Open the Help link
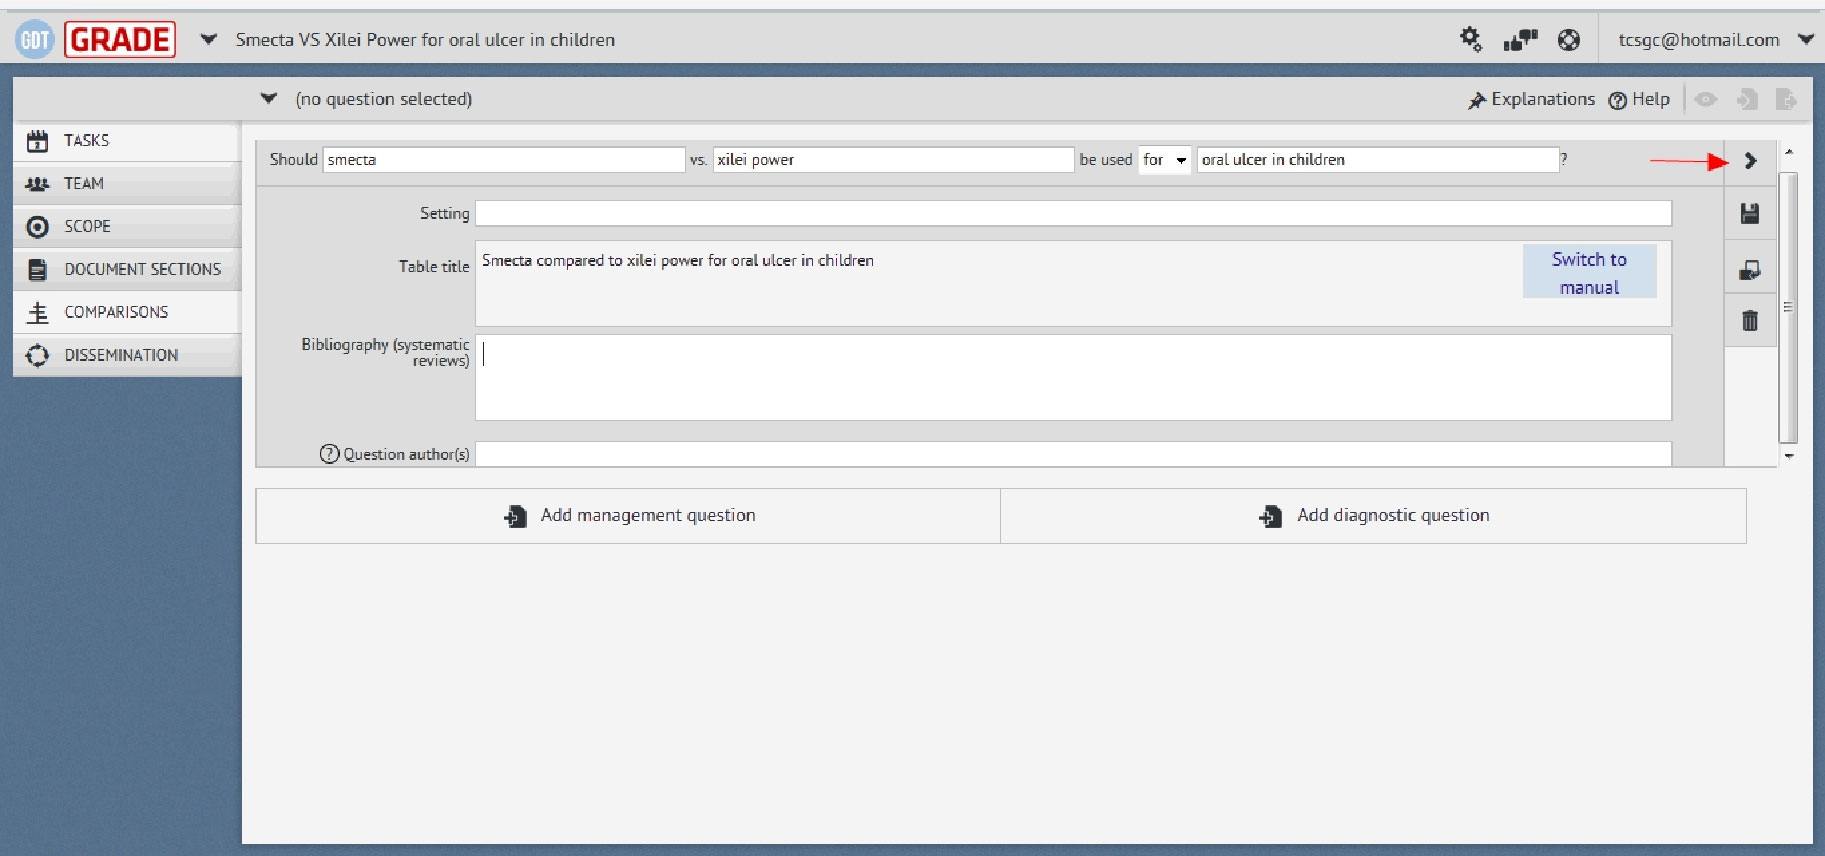1825x856 pixels. pos(1639,99)
